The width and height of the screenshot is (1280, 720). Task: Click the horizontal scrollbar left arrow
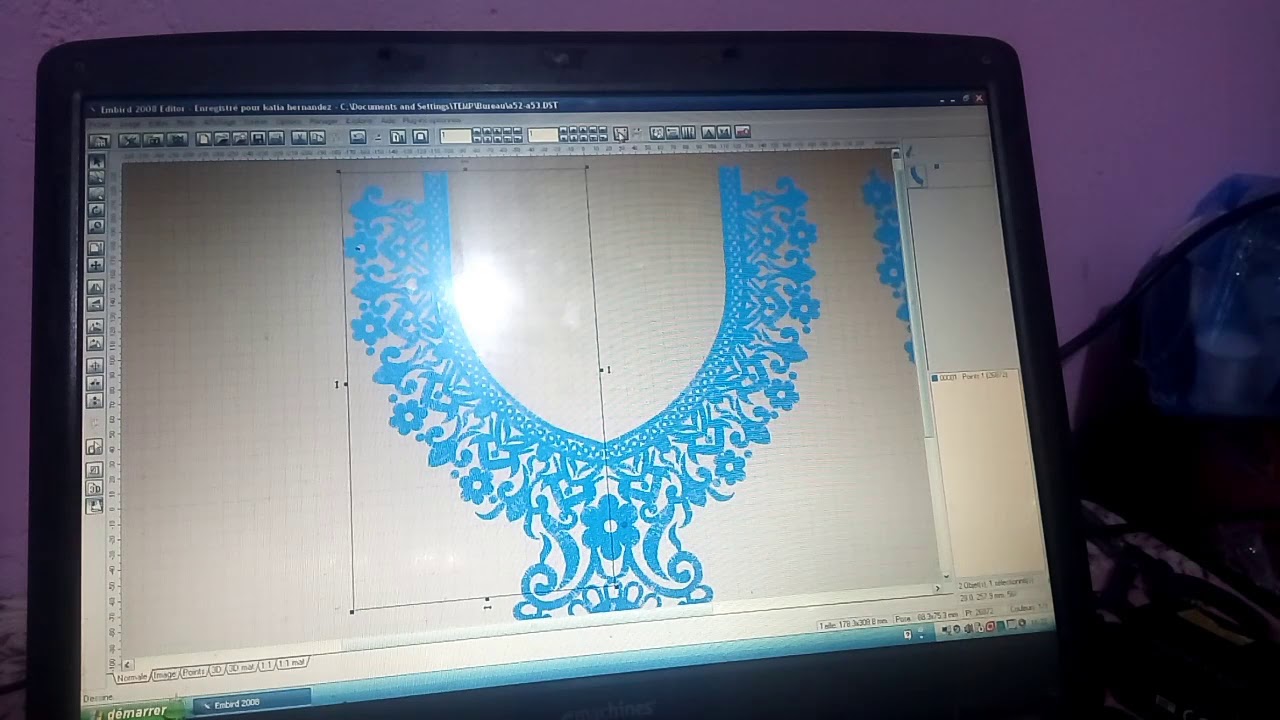pyautogui.click(x=128, y=664)
